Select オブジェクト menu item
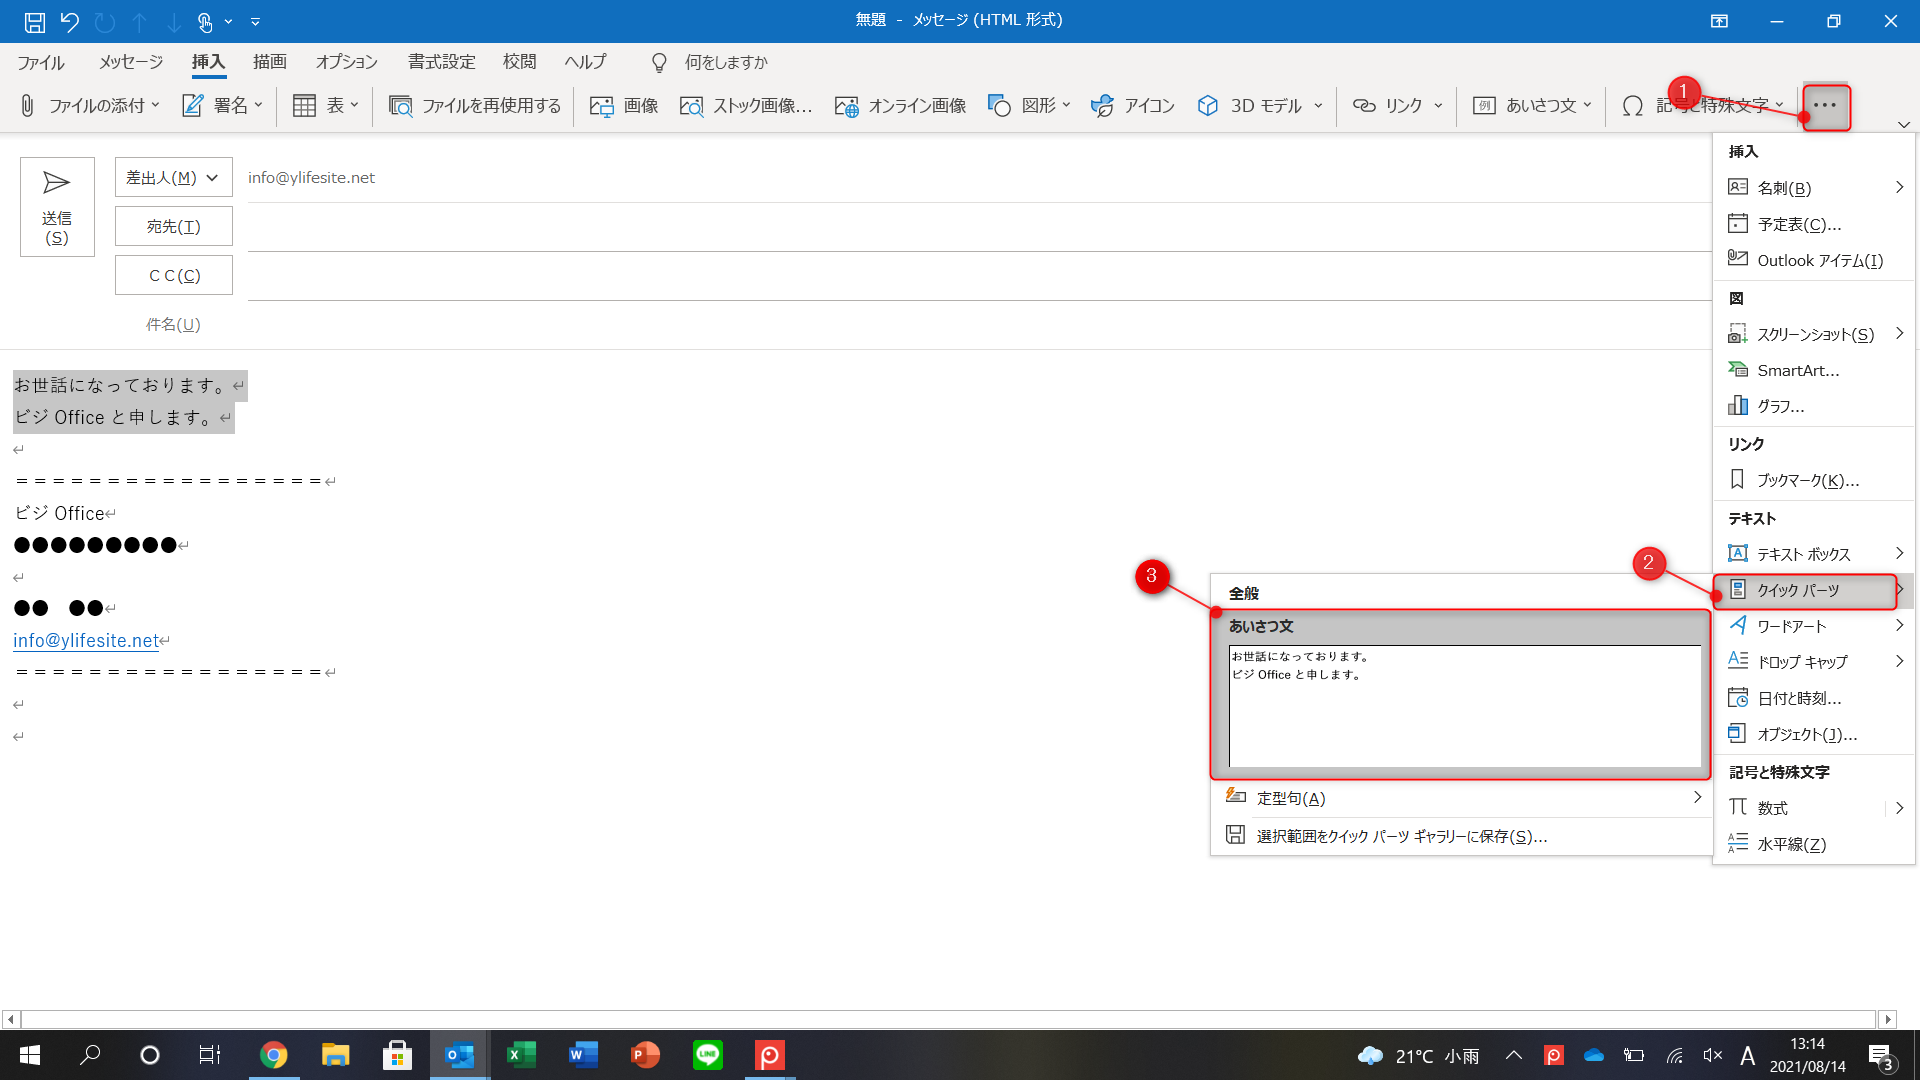 tap(1814, 734)
